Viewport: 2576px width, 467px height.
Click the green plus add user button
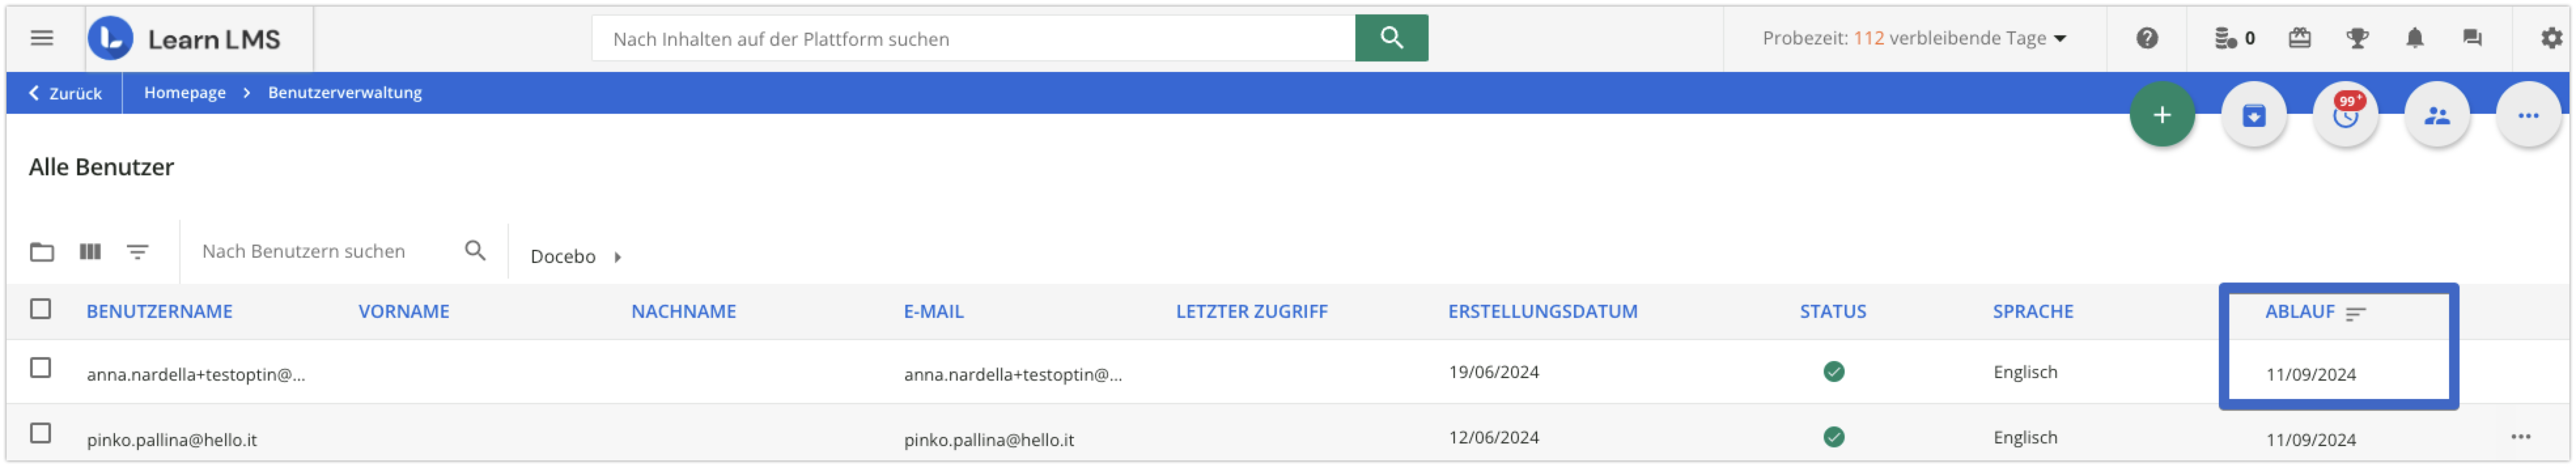click(2162, 115)
